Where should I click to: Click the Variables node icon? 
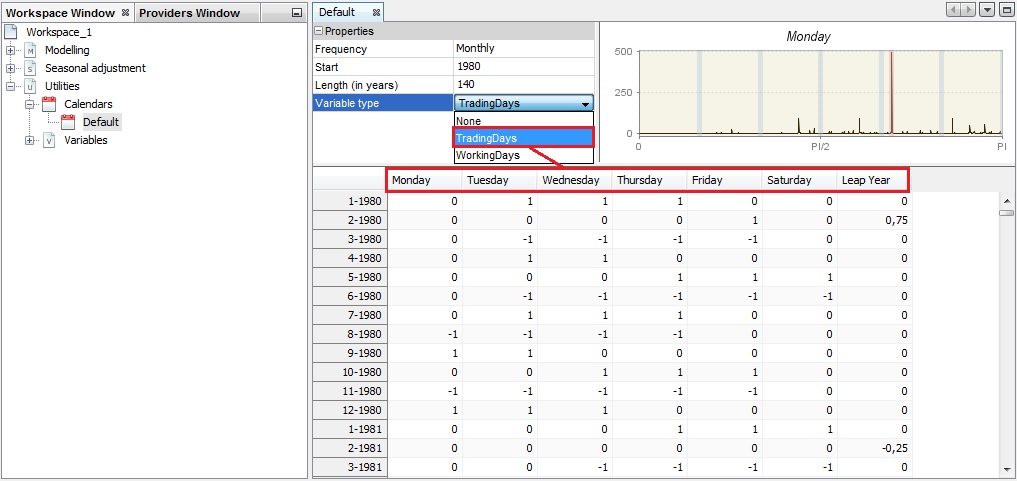point(49,140)
